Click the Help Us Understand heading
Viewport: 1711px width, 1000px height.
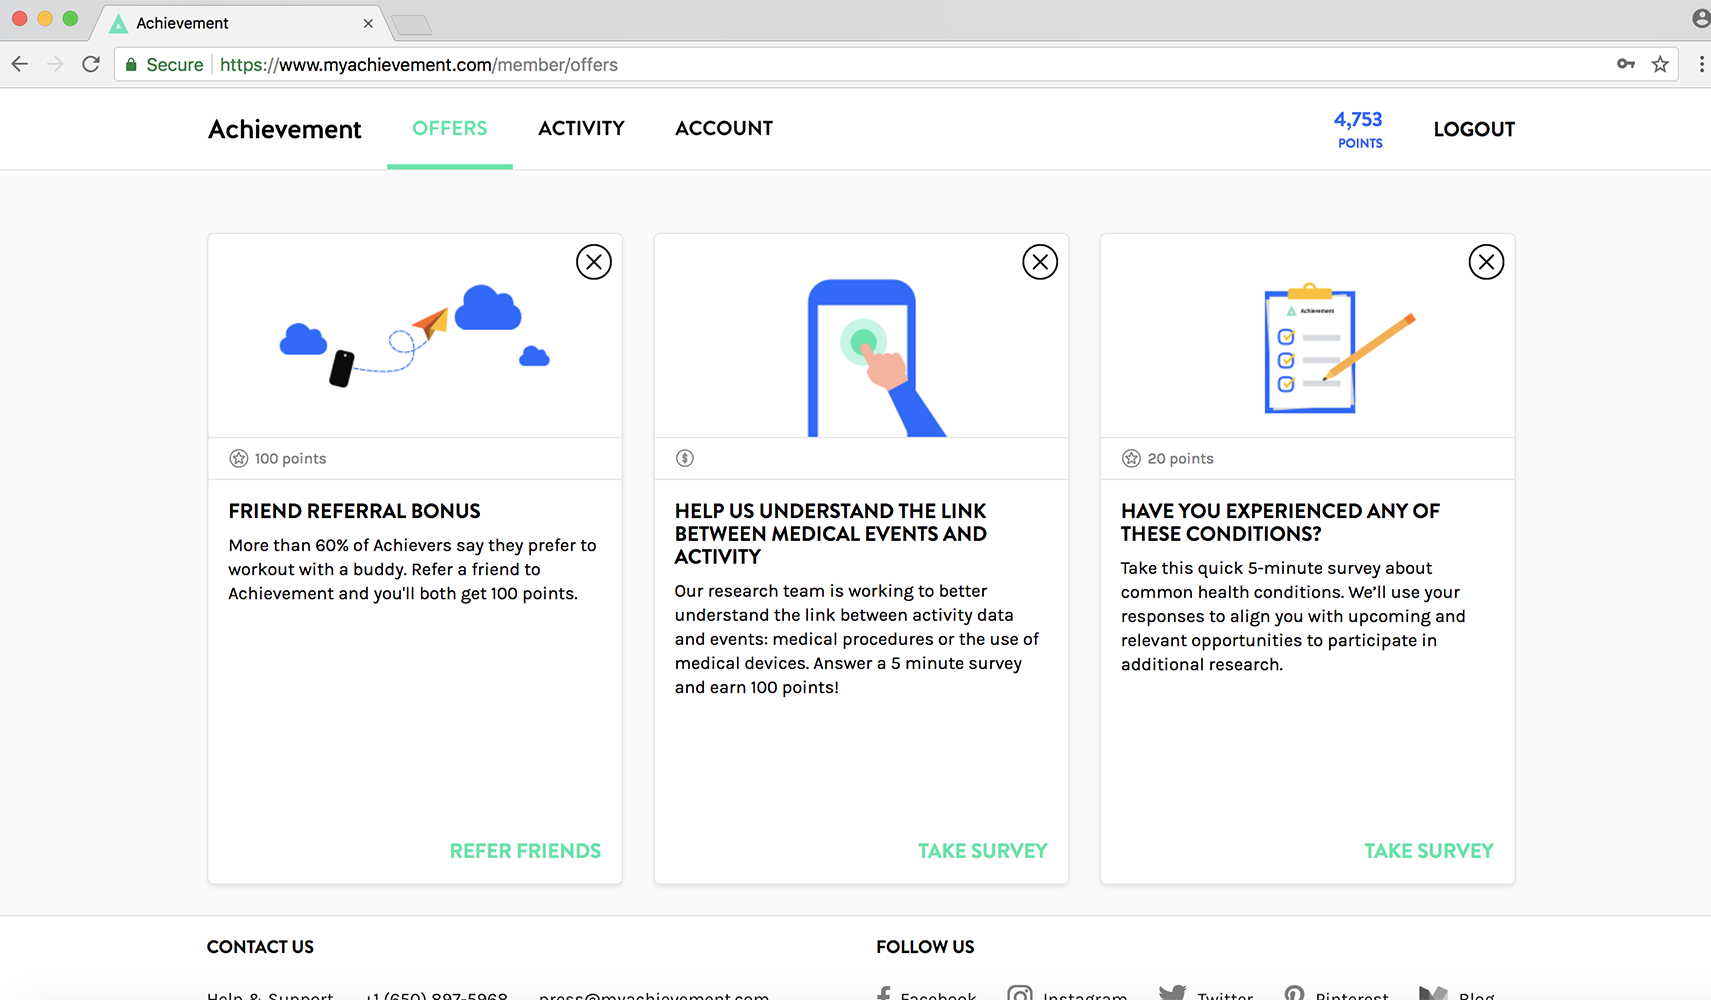coord(831,534)
